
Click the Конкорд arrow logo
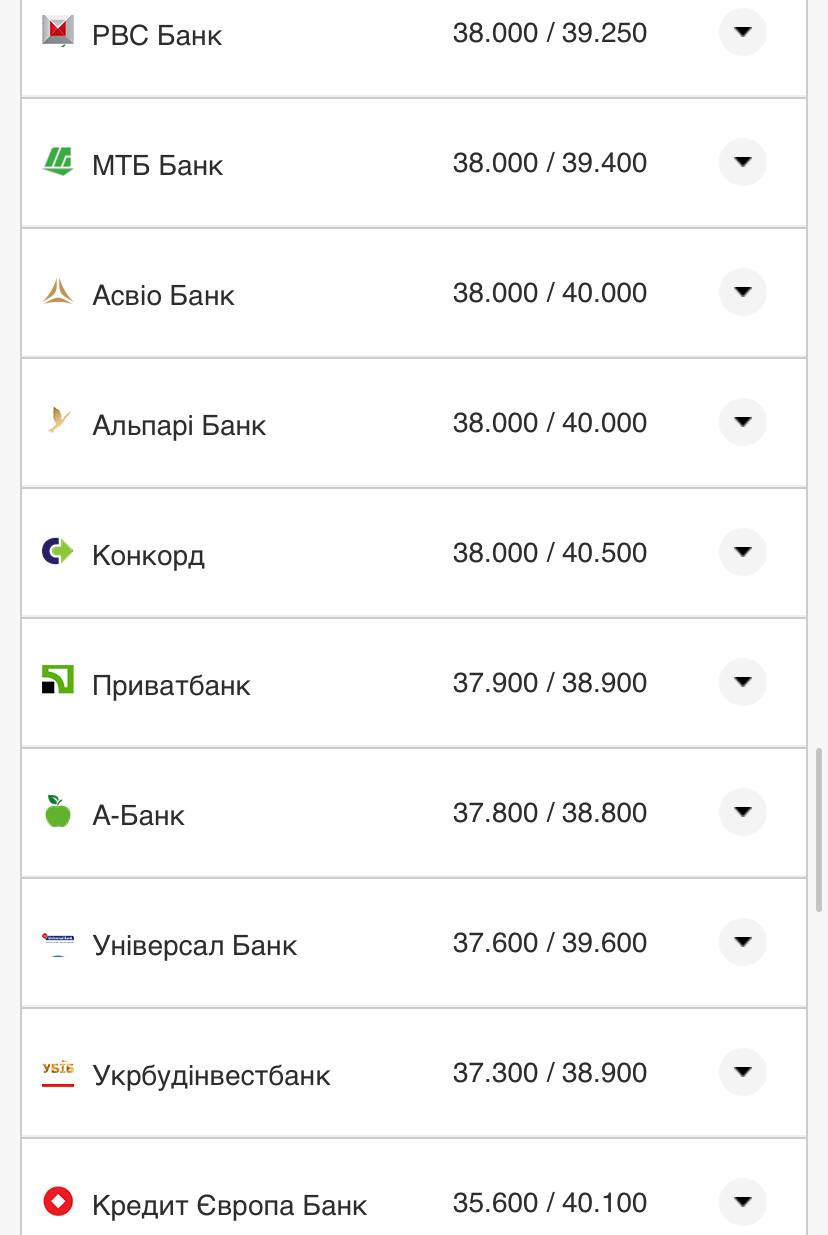(x=58, y=551)
